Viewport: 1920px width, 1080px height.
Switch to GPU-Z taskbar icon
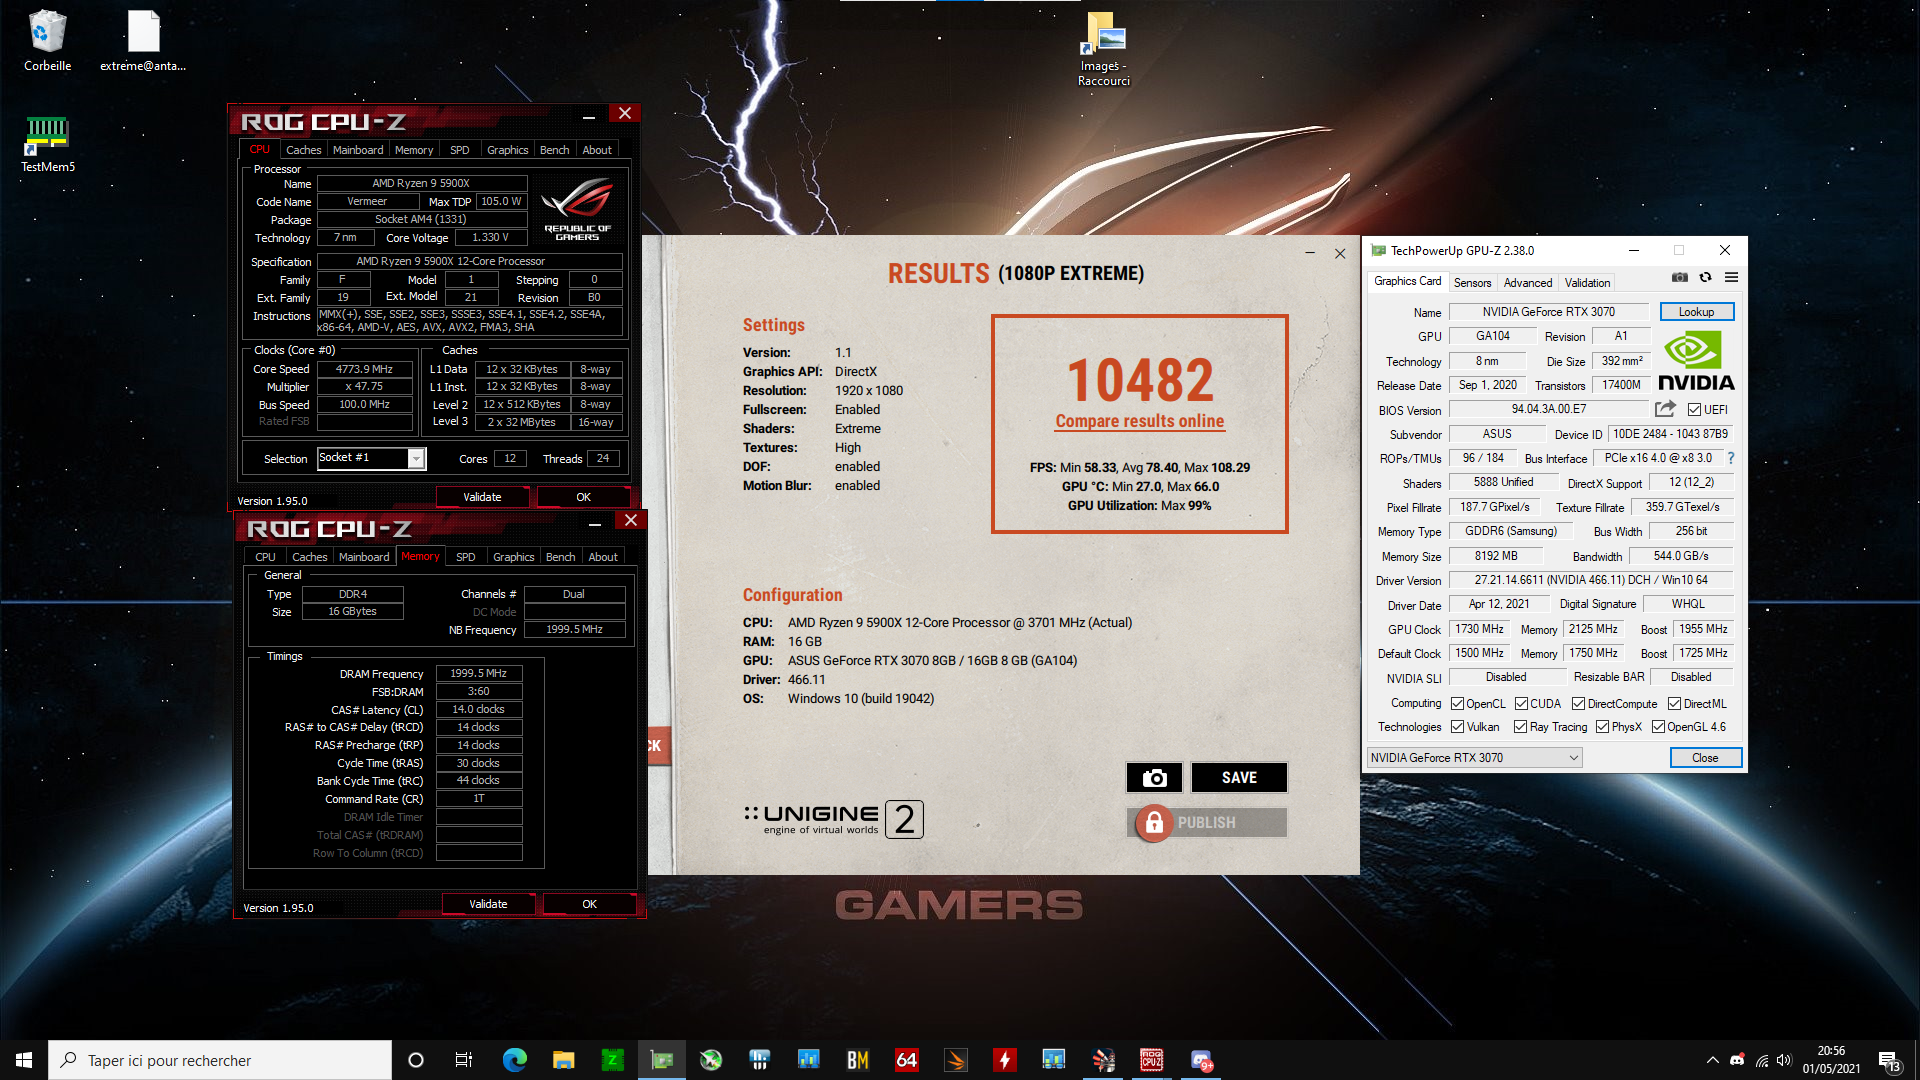[x=661, y=1060]
